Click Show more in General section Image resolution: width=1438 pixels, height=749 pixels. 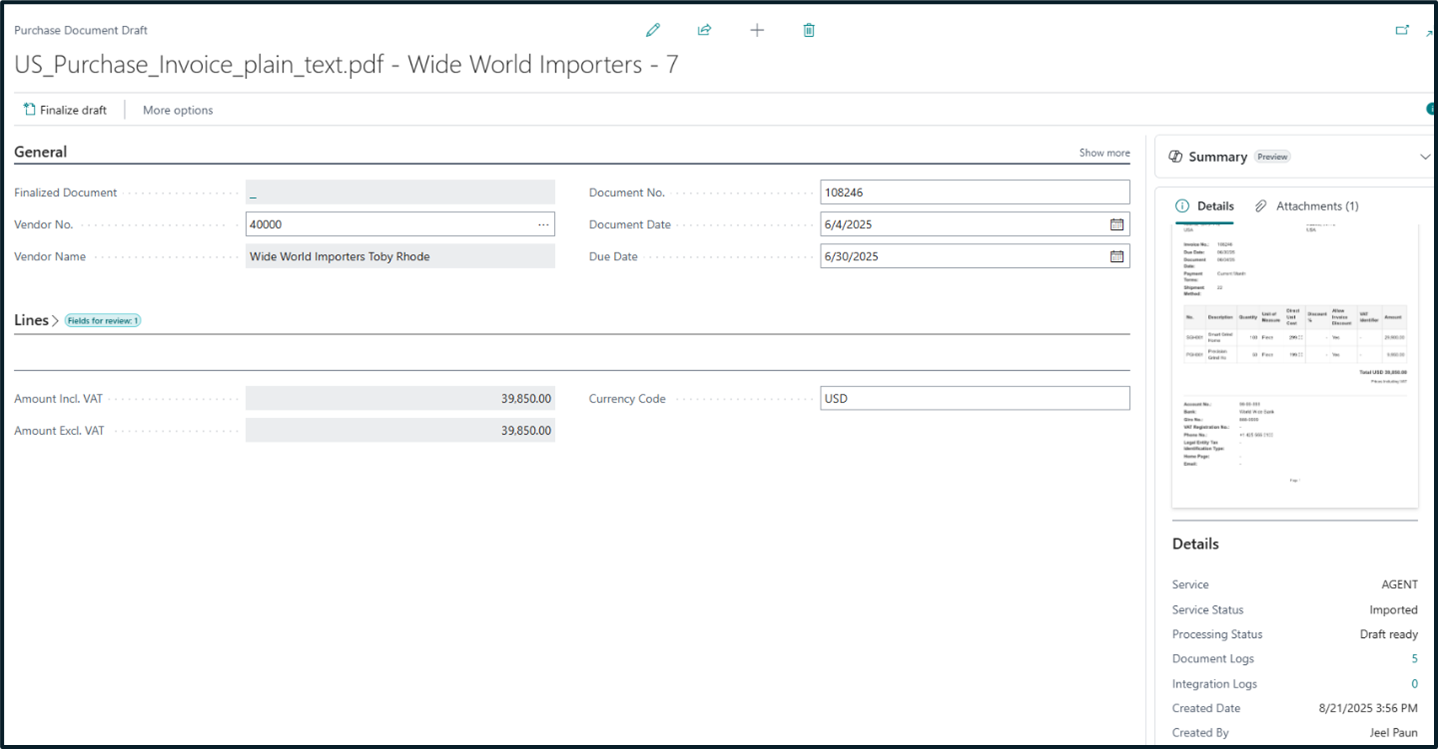pyautogui.click(x=1104, y=153)
